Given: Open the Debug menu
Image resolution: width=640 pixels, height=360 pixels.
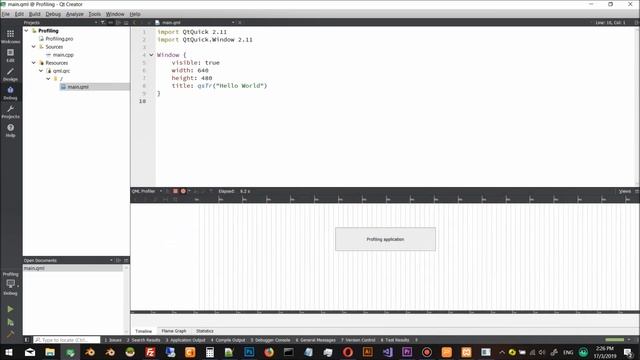Looking at the screenshot, I should pyautogui.click(x=53, y=14).
